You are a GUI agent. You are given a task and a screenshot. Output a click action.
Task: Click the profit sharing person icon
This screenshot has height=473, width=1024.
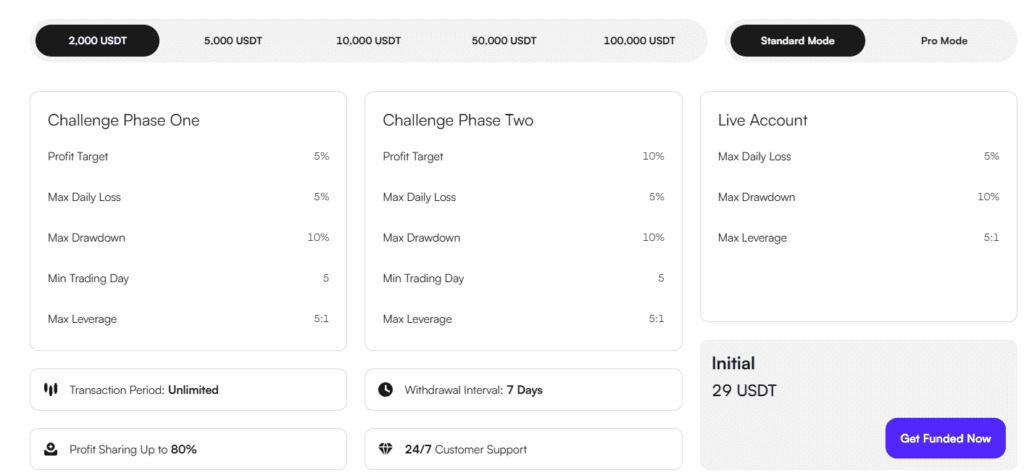pos(51,449)
